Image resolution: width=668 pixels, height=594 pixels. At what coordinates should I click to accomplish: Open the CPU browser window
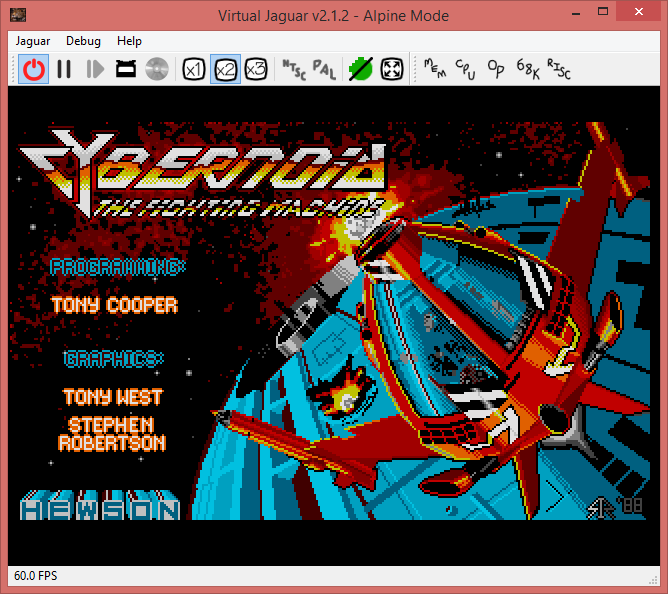point(465,69)
